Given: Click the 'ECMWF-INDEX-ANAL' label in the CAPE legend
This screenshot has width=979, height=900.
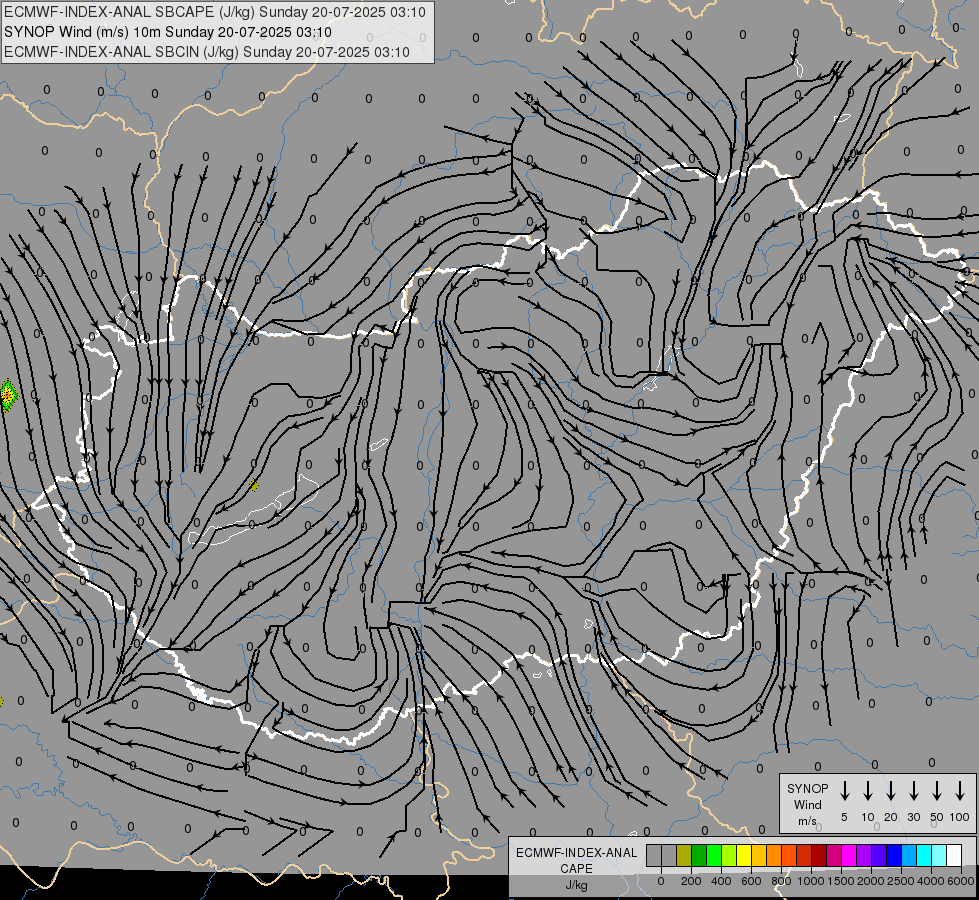Looking at the screenshot, I should click(x=576, y=853).
